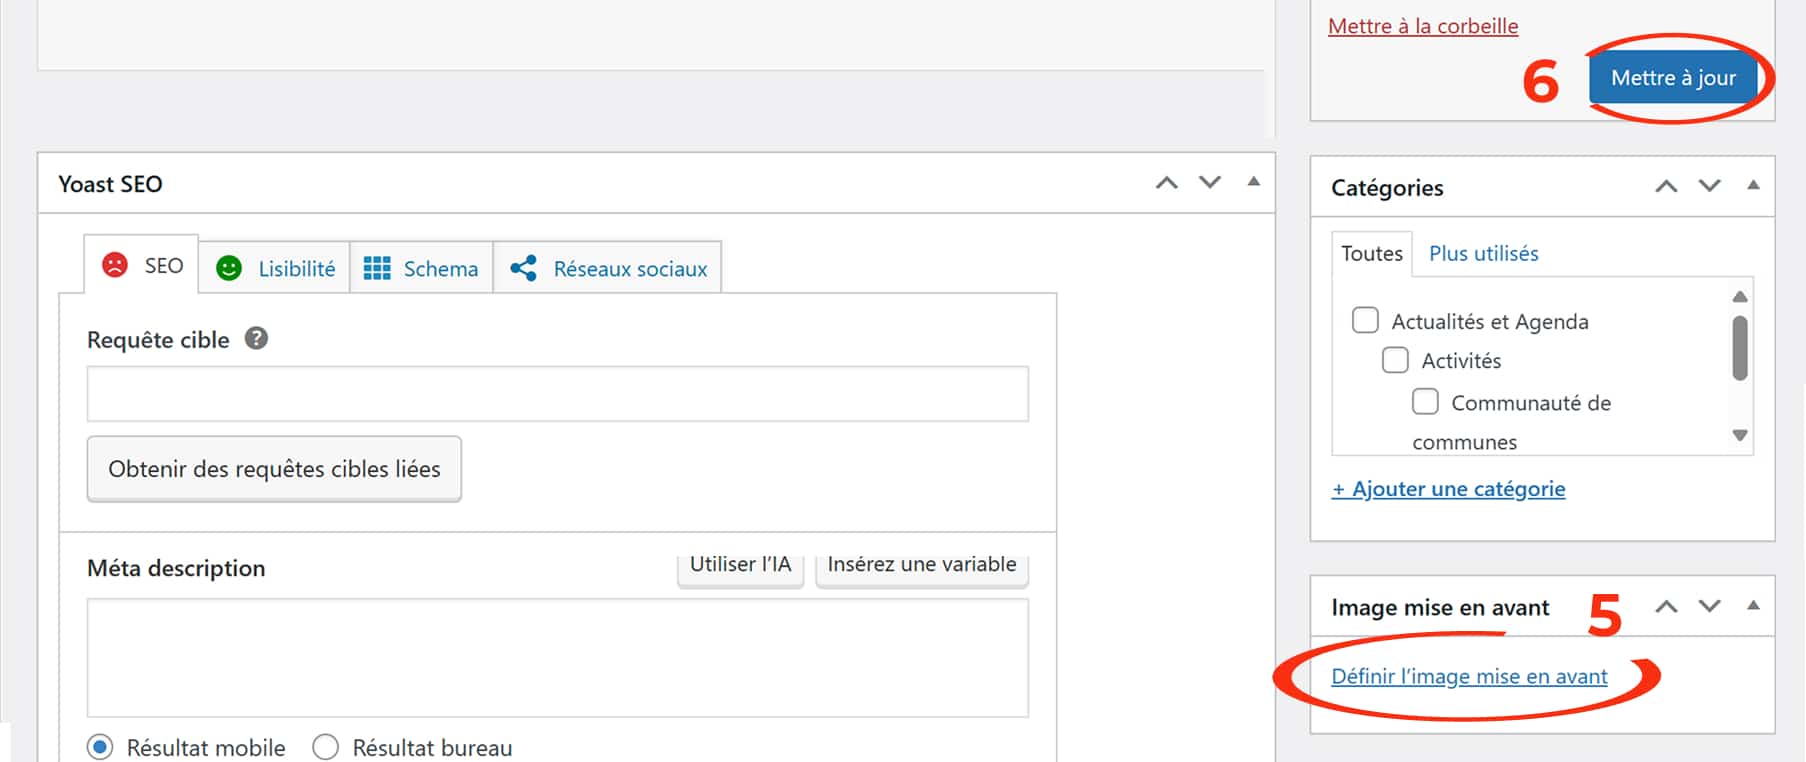
Task: Open the Réseaux sociaux tab
Action: [608, 268]
